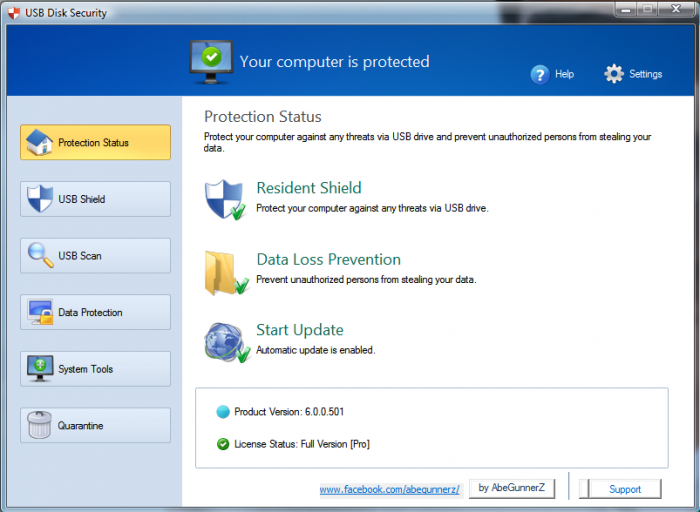Click 'Protect your computer against any threats via USB drive.' text

372,208
